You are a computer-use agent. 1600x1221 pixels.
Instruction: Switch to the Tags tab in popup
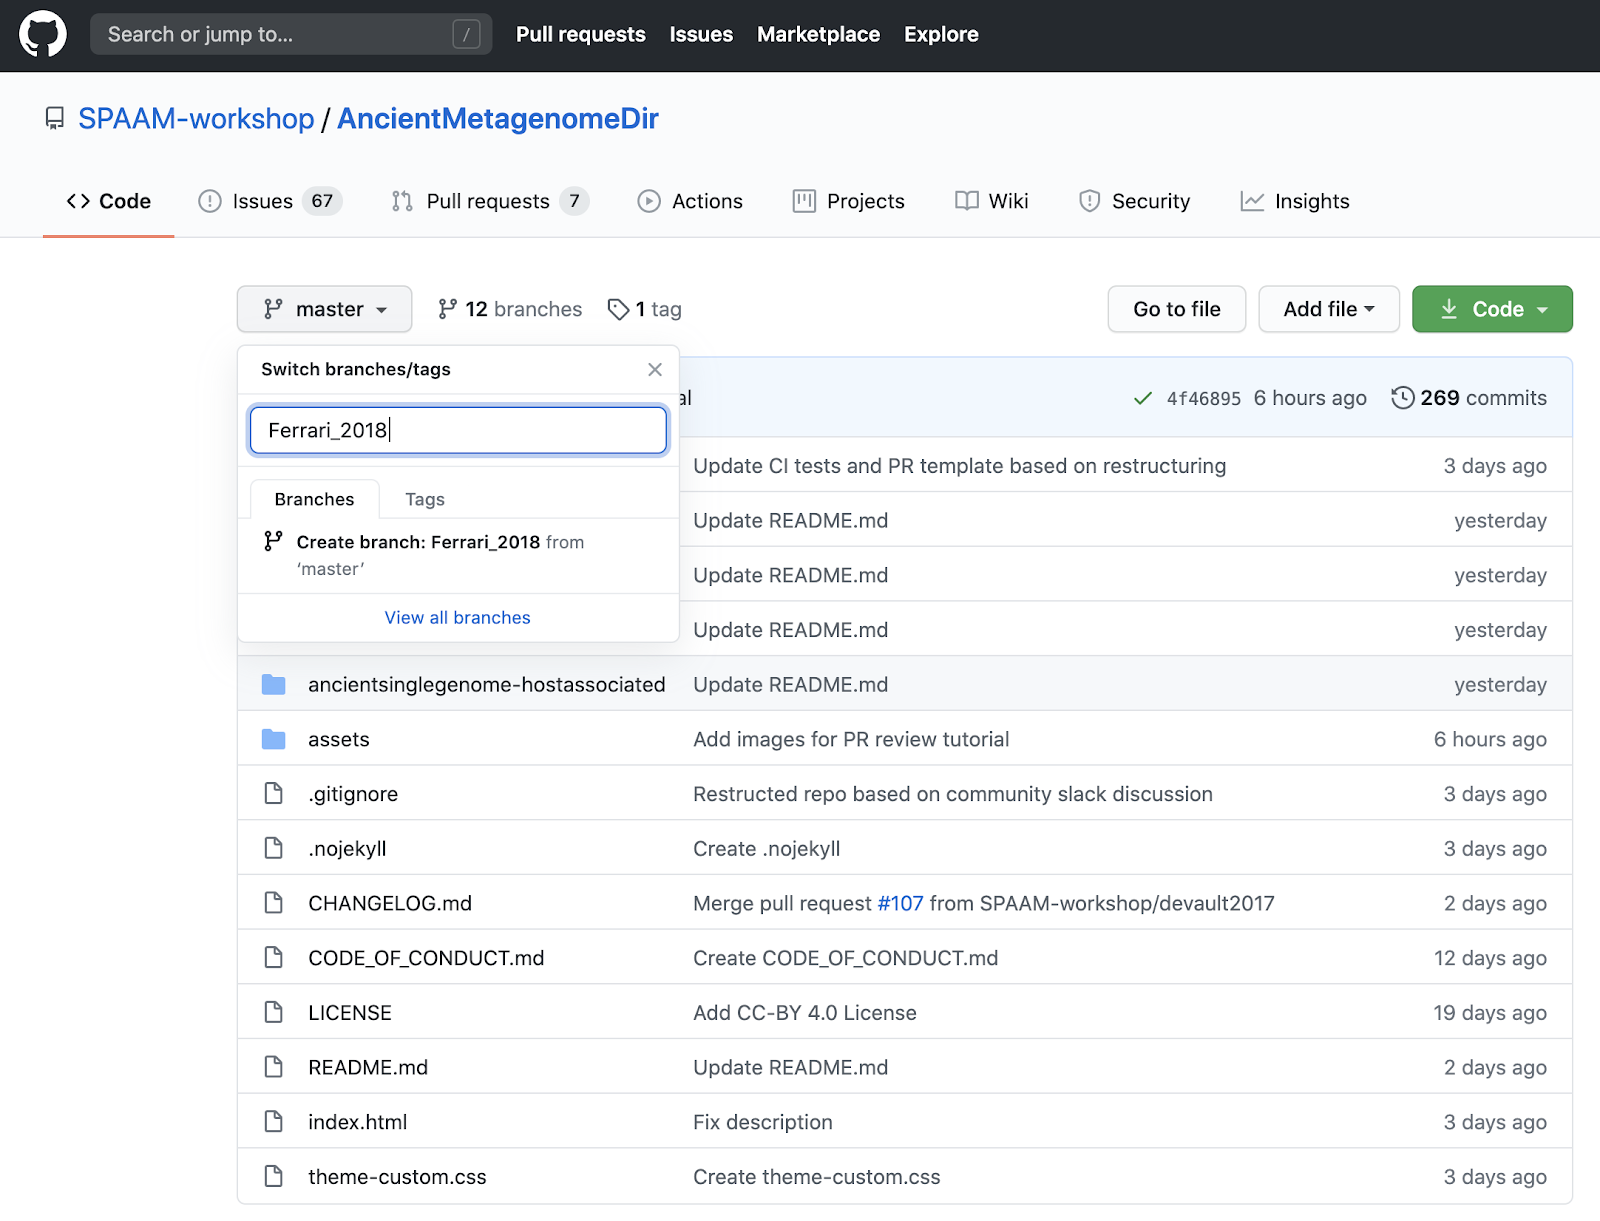(425, 500)
